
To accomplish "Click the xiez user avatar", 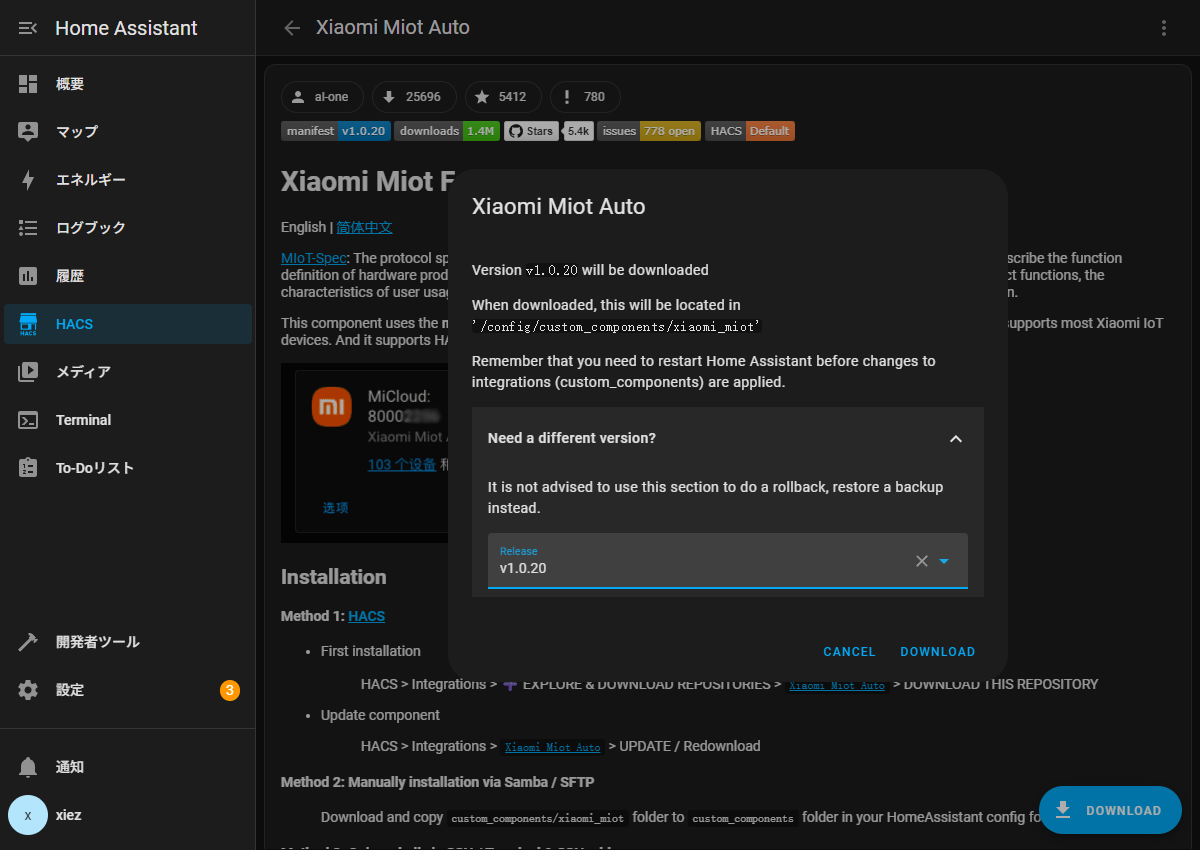I will pos(28,815).
